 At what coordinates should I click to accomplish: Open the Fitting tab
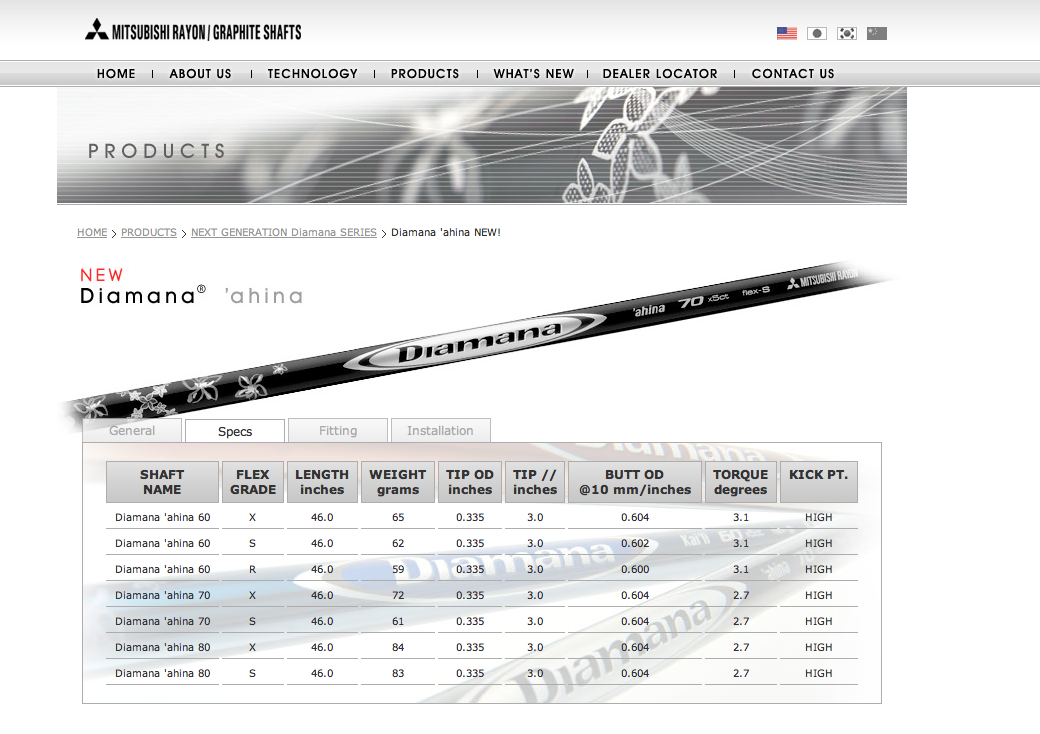point(338,430)
